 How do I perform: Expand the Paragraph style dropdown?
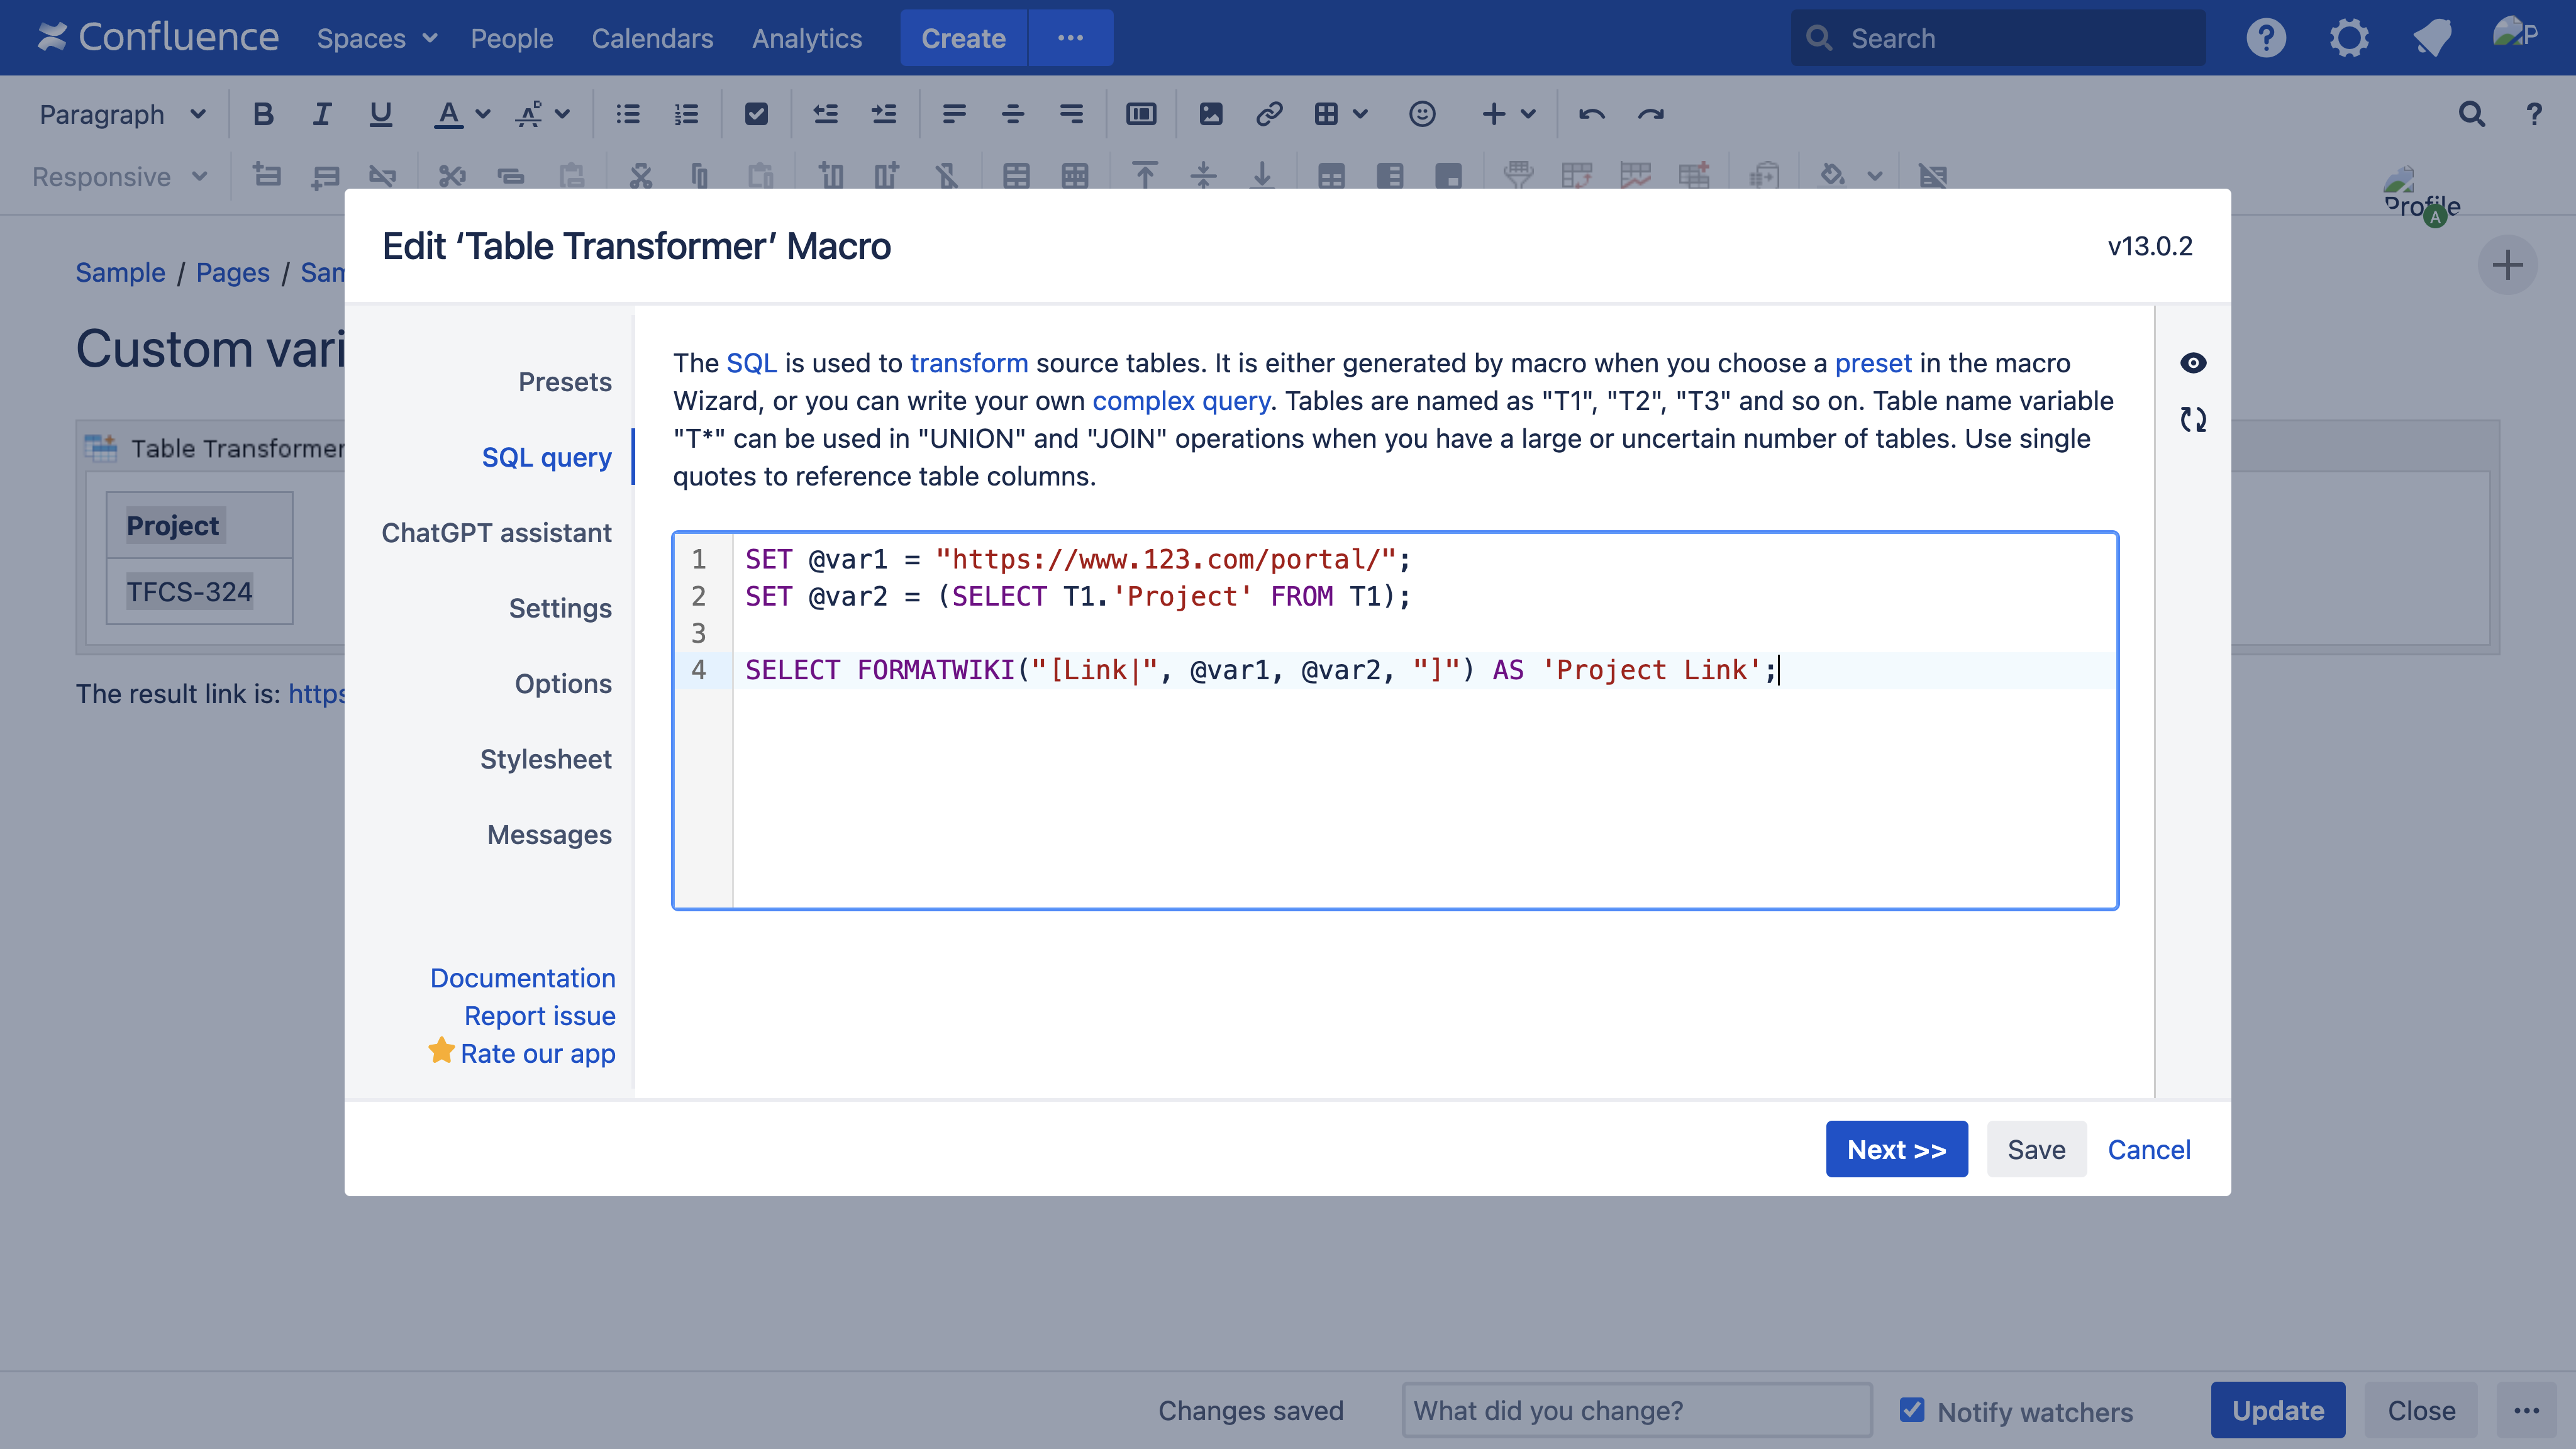pos(122,114)
